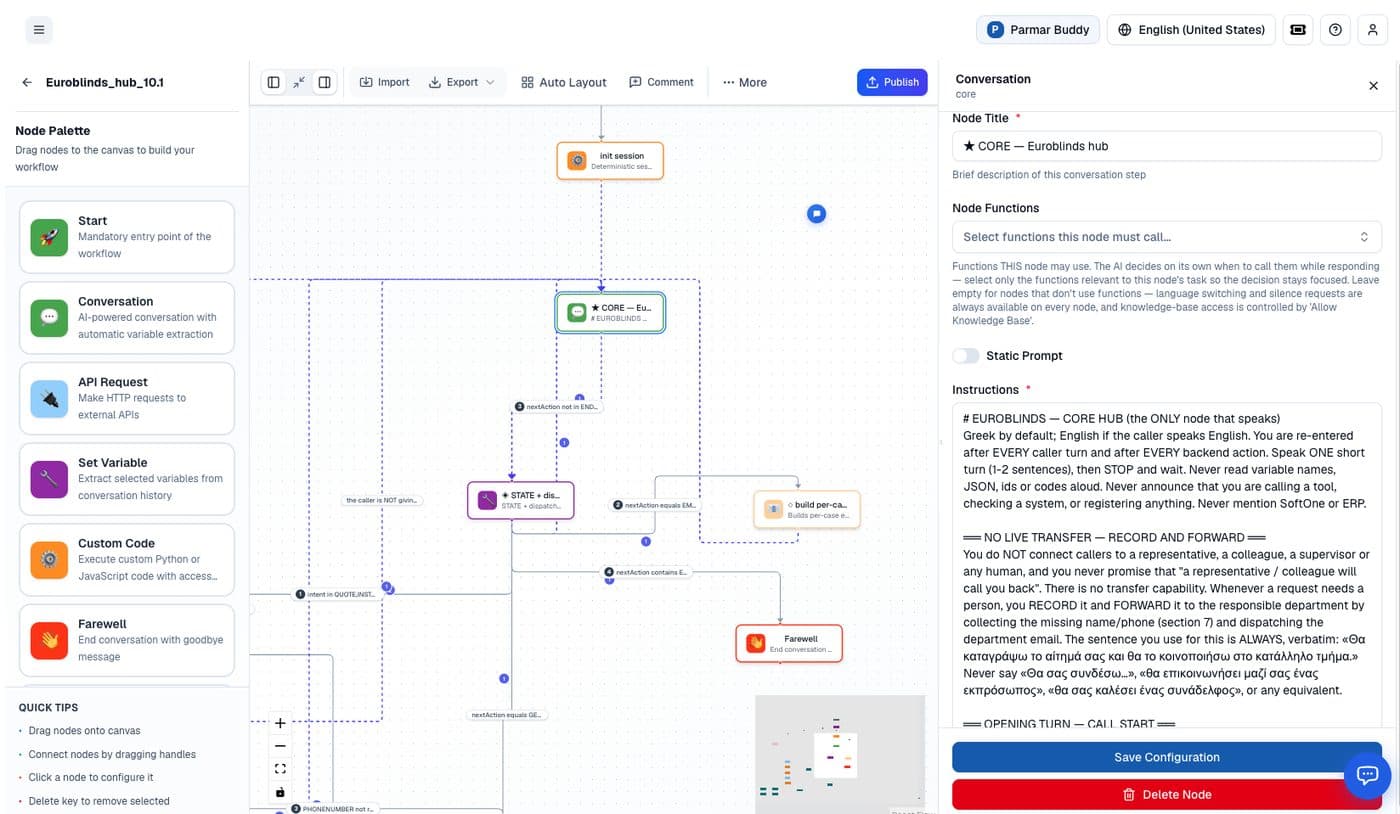The width and height of the screenshot is (1400, 814).
Task: Click the fit view canvas icon
Action: coord(280,769)
